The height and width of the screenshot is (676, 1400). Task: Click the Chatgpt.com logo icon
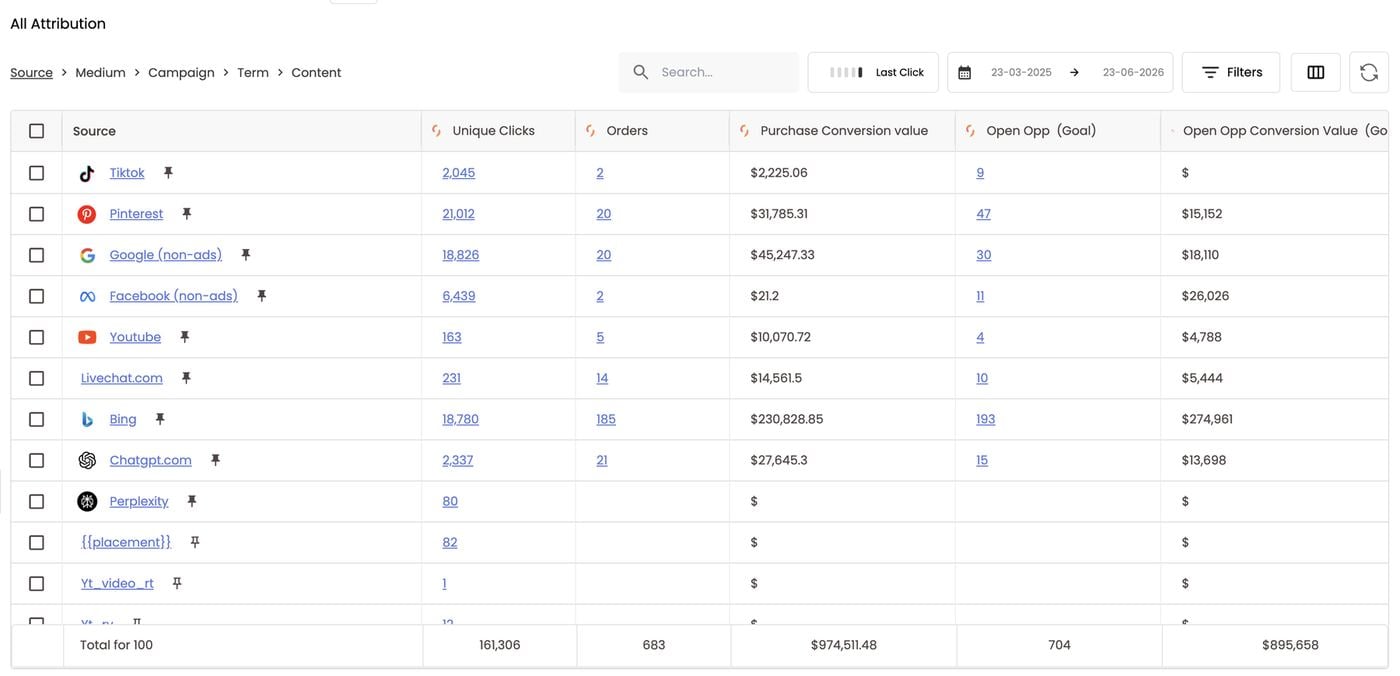pyautogui.click(x=87, y=460)
